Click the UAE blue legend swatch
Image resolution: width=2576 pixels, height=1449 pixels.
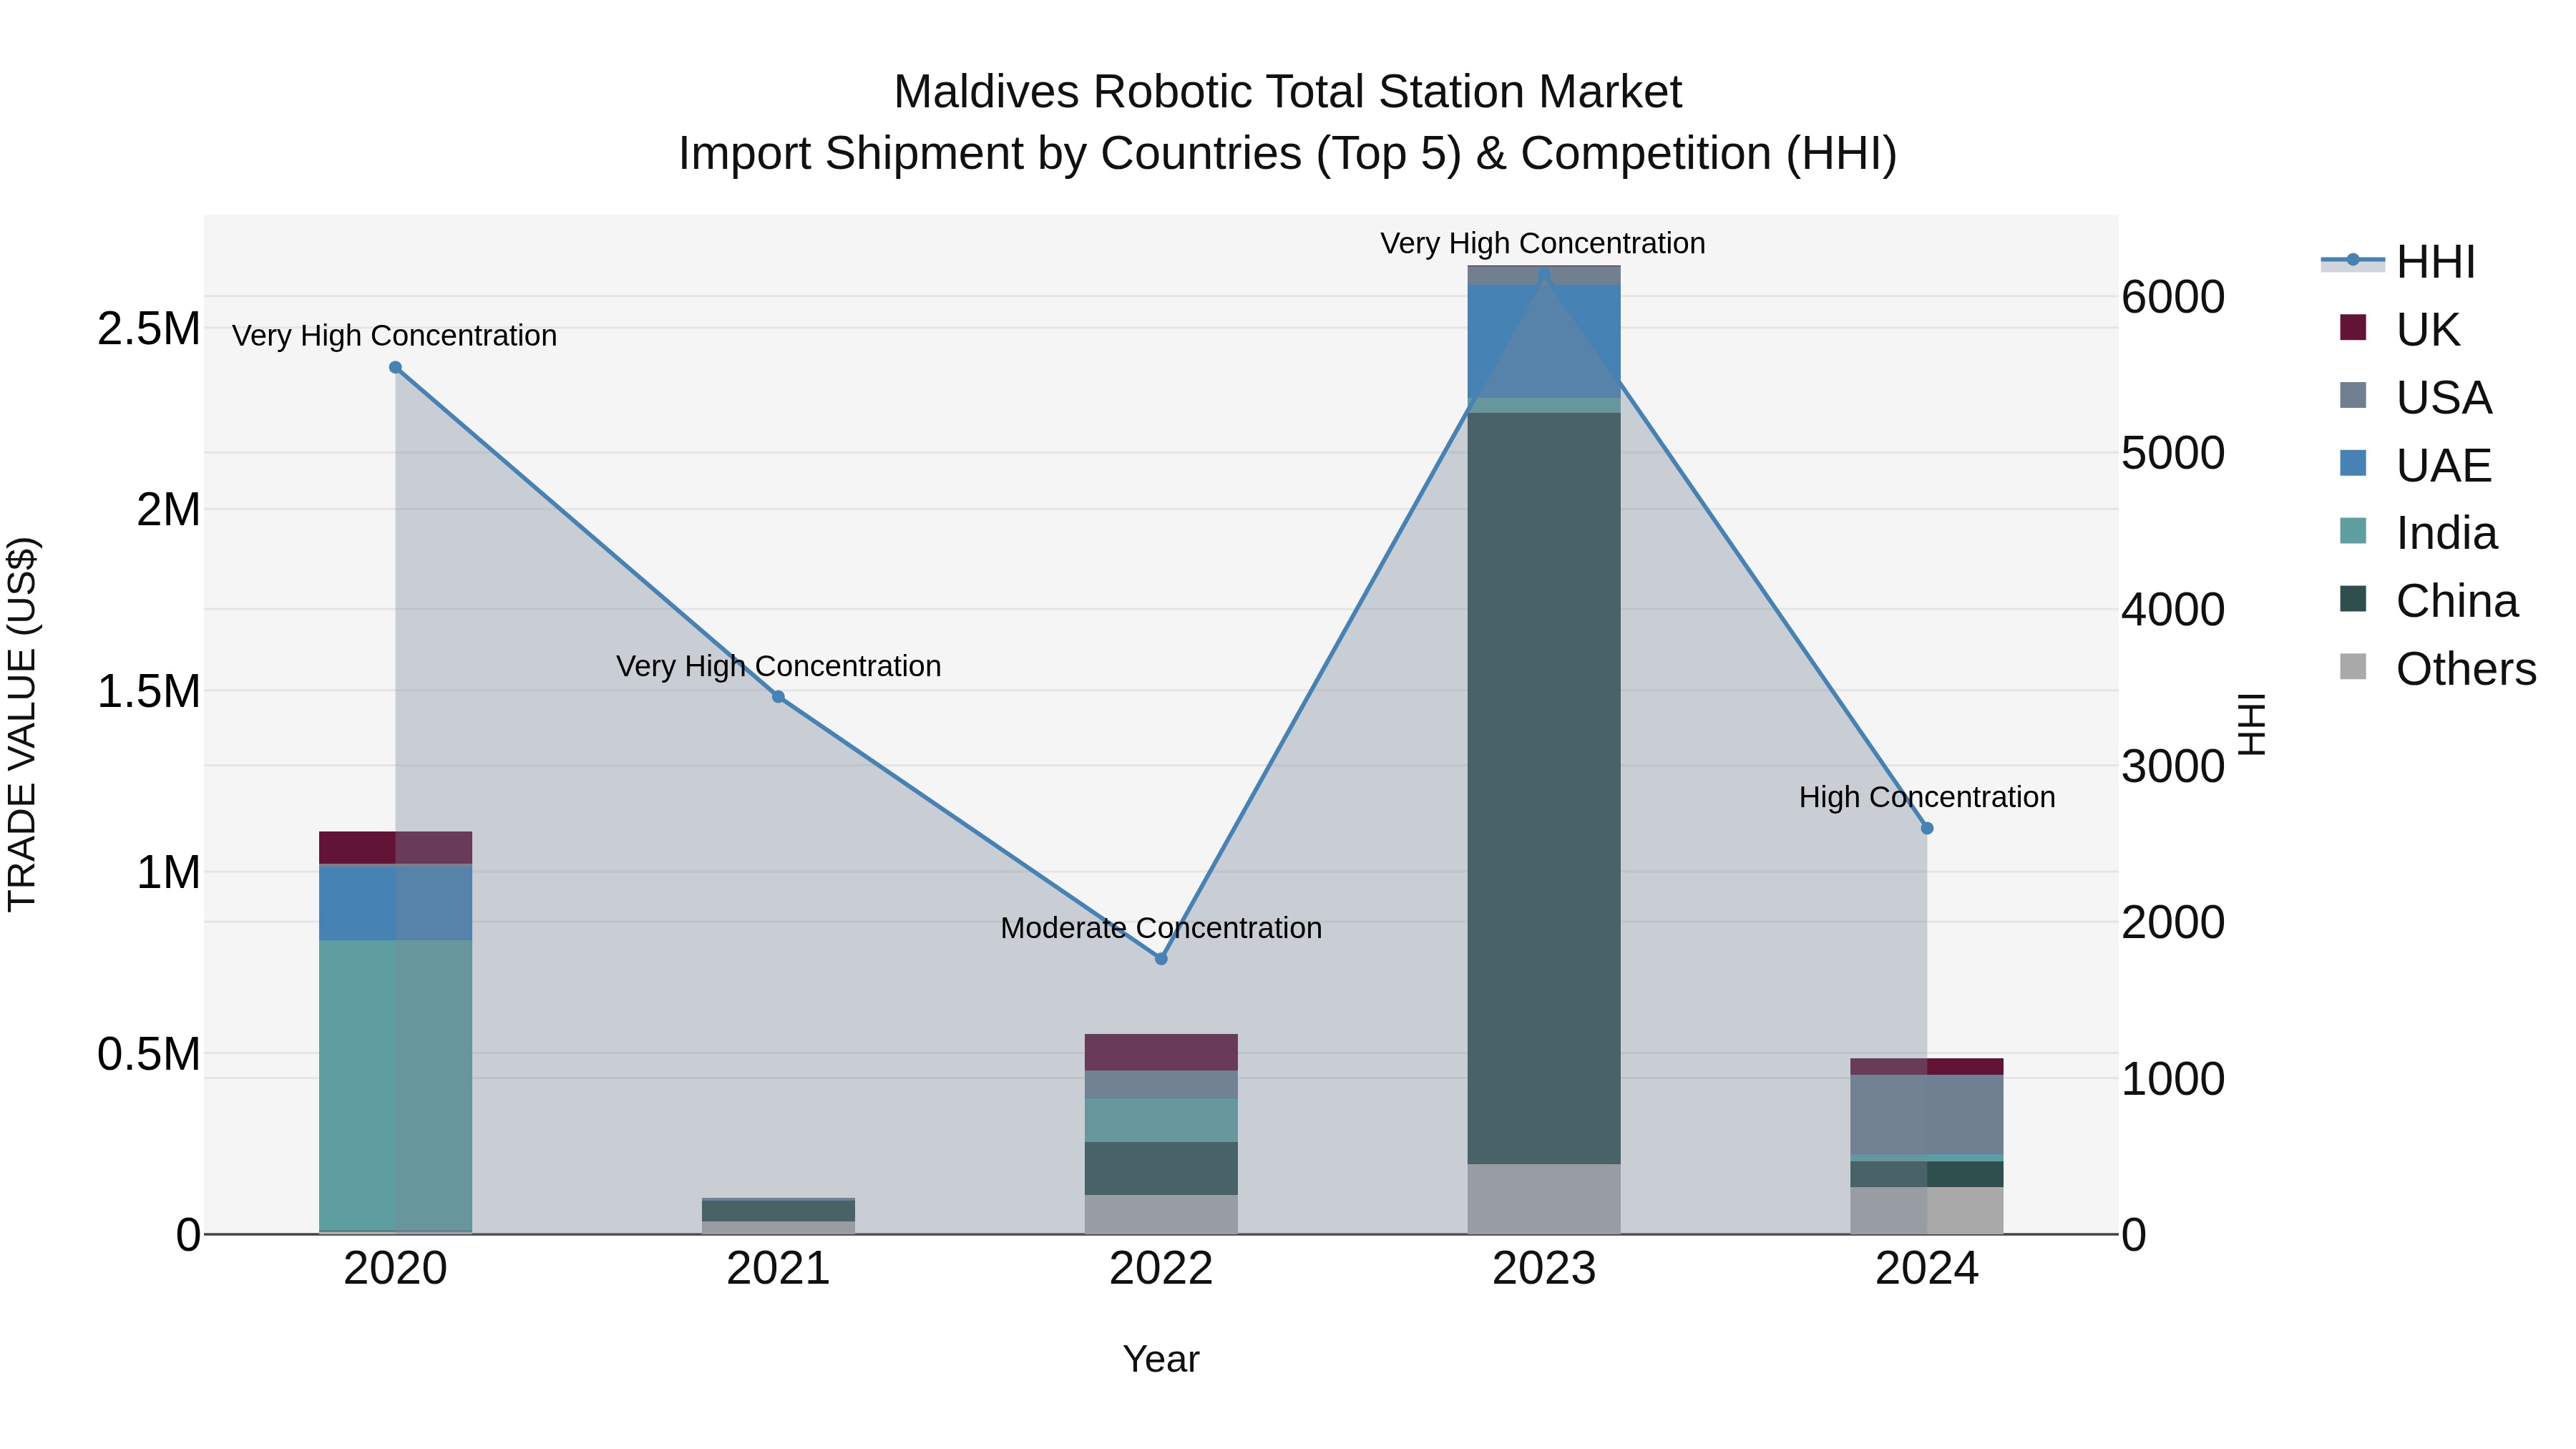click(2353, 463)
